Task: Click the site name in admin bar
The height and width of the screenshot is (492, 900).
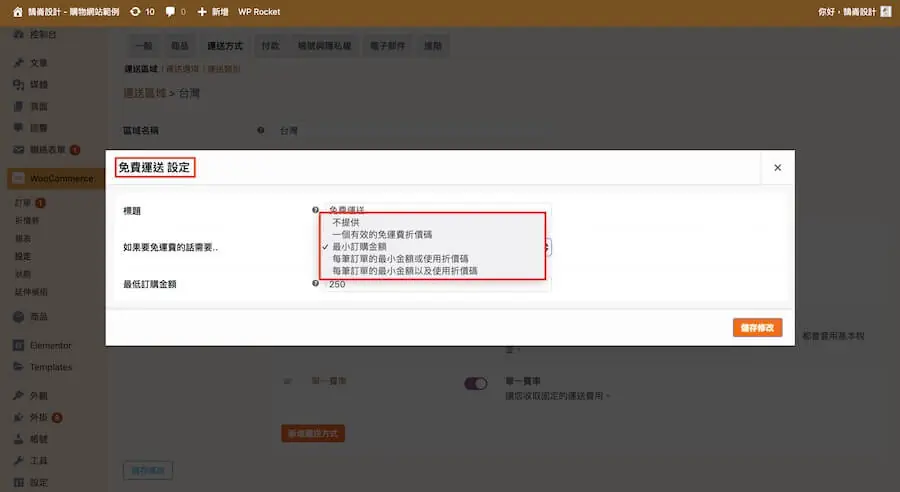Action: tap(73, 11)
